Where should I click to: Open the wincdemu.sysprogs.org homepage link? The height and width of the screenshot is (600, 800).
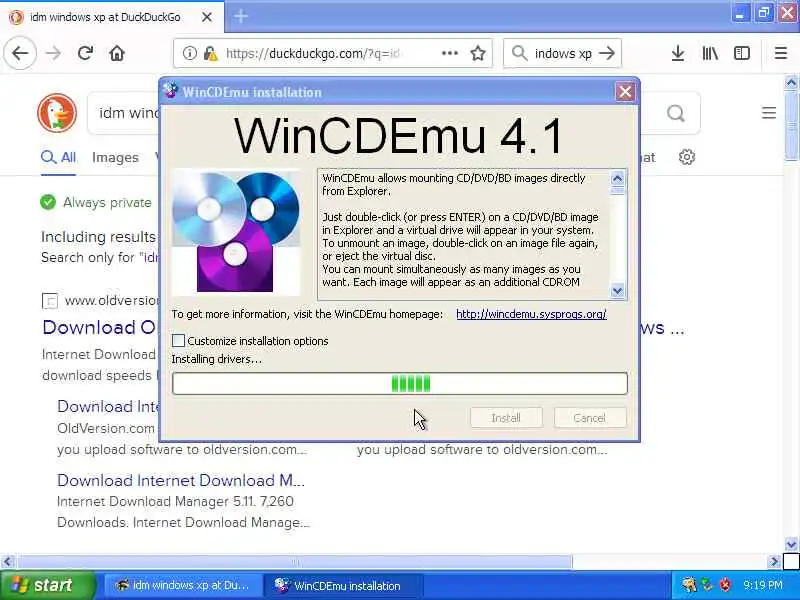pos(531,314)
